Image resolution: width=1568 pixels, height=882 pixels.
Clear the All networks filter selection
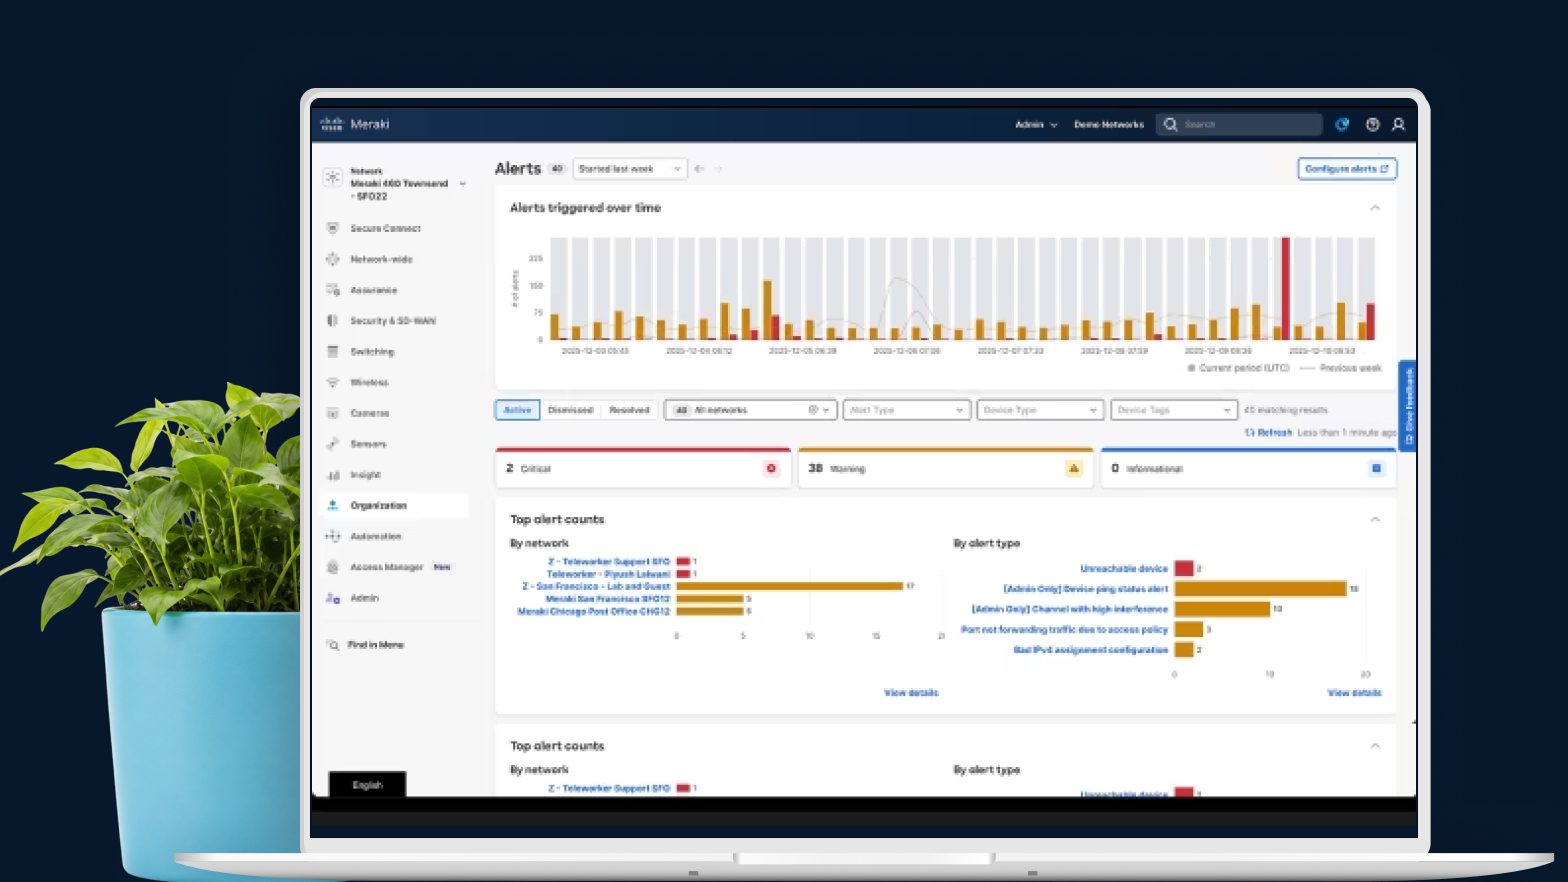tap(813, 410)
